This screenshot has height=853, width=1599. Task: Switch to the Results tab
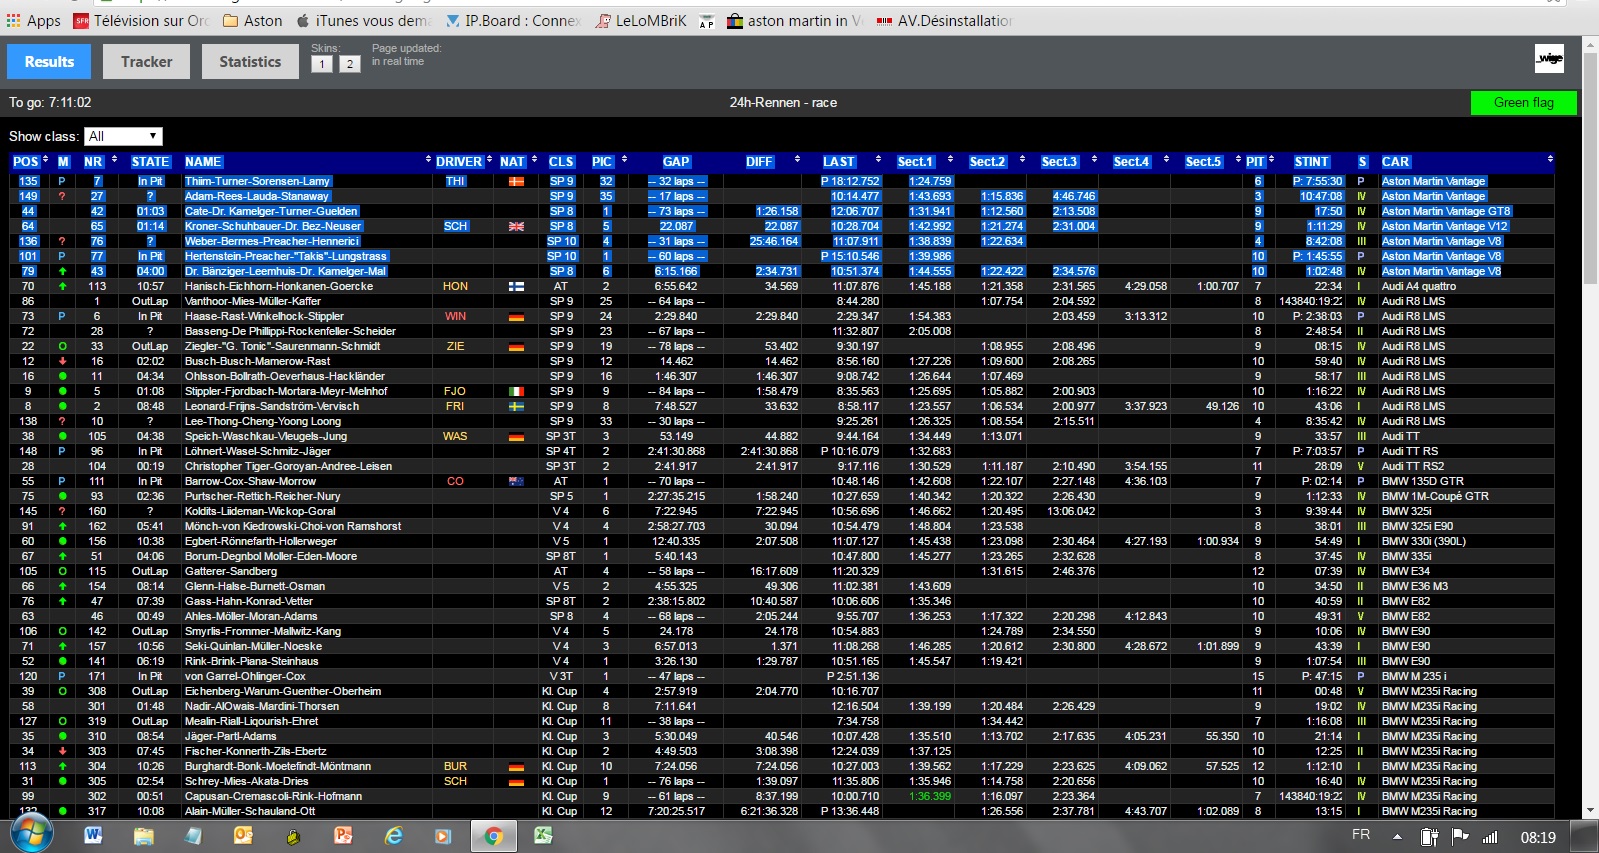pyautogui.click(x=49, y=62)
